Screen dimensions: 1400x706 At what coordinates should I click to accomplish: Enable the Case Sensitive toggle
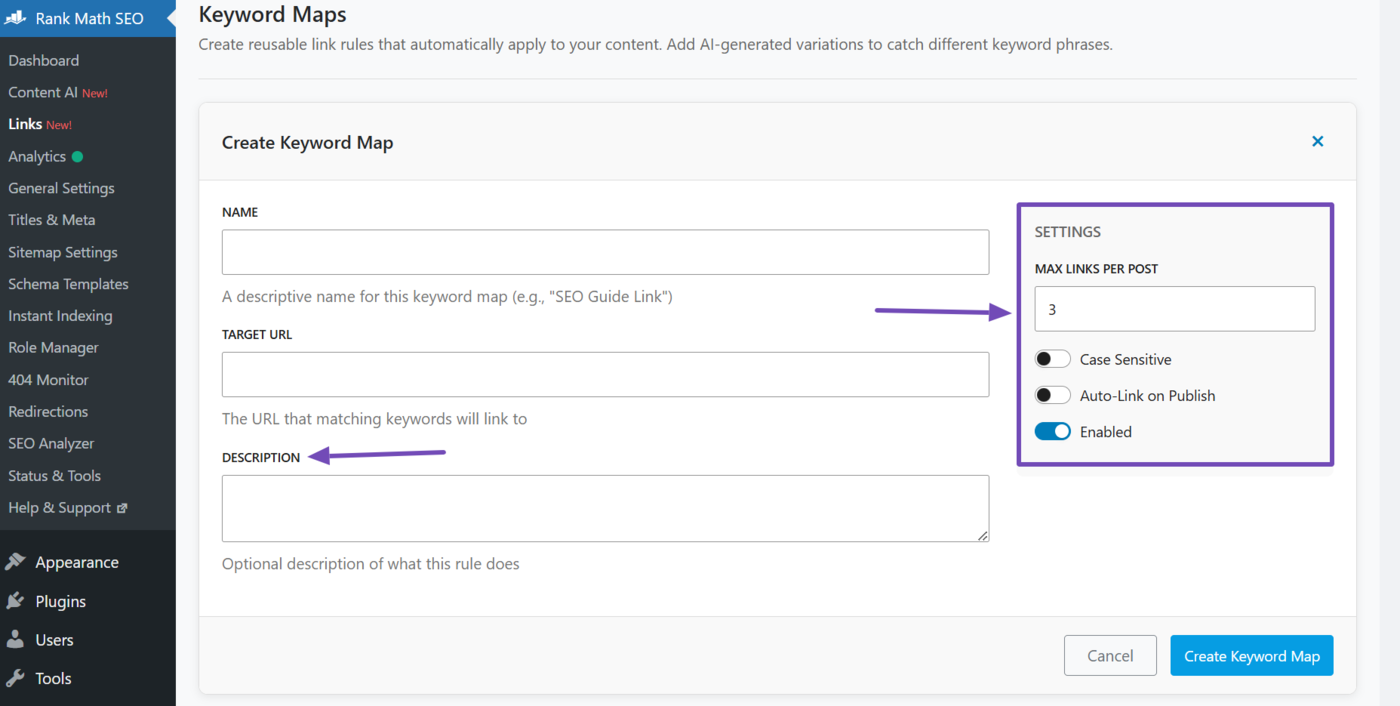[x=1052, y=358]
